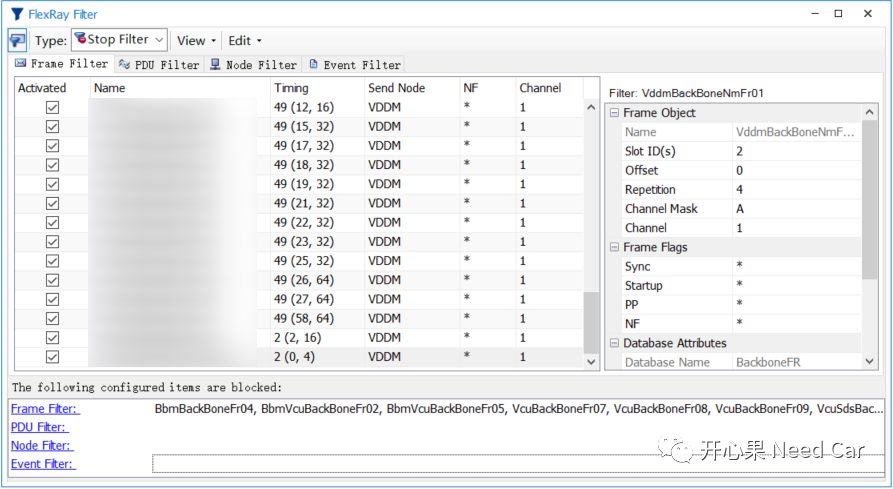Screen dimensions: 893x489
Task: Open the Frame Filter: link
Action: [46, 409]
